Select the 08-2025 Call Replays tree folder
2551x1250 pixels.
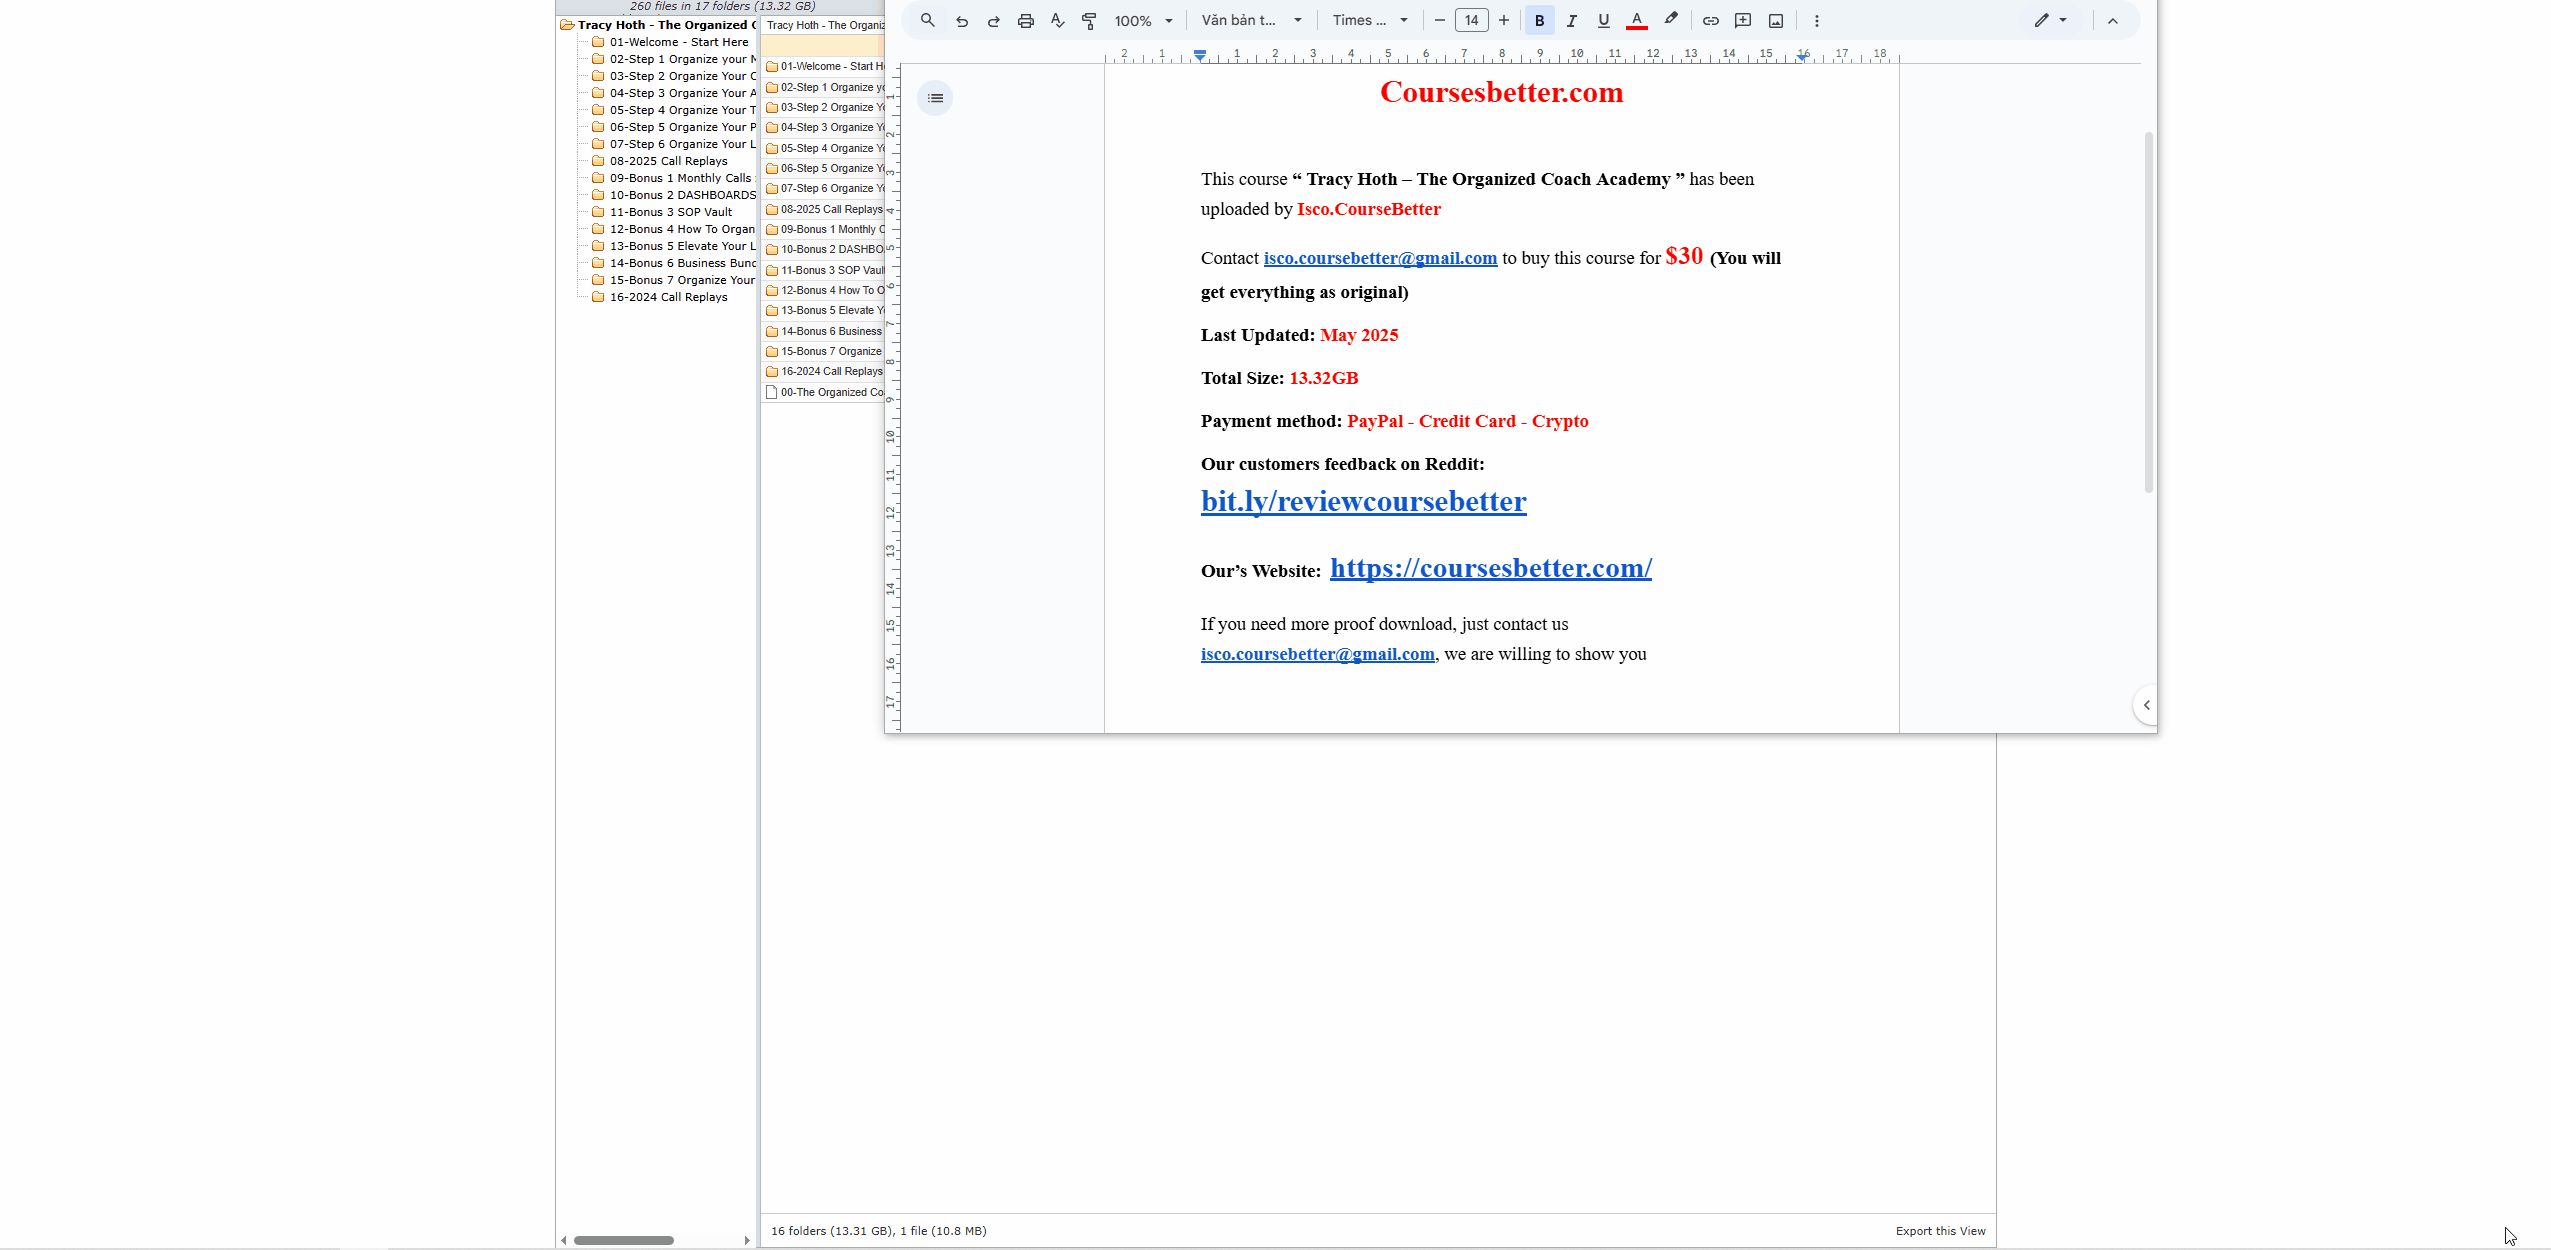(668, 161)
